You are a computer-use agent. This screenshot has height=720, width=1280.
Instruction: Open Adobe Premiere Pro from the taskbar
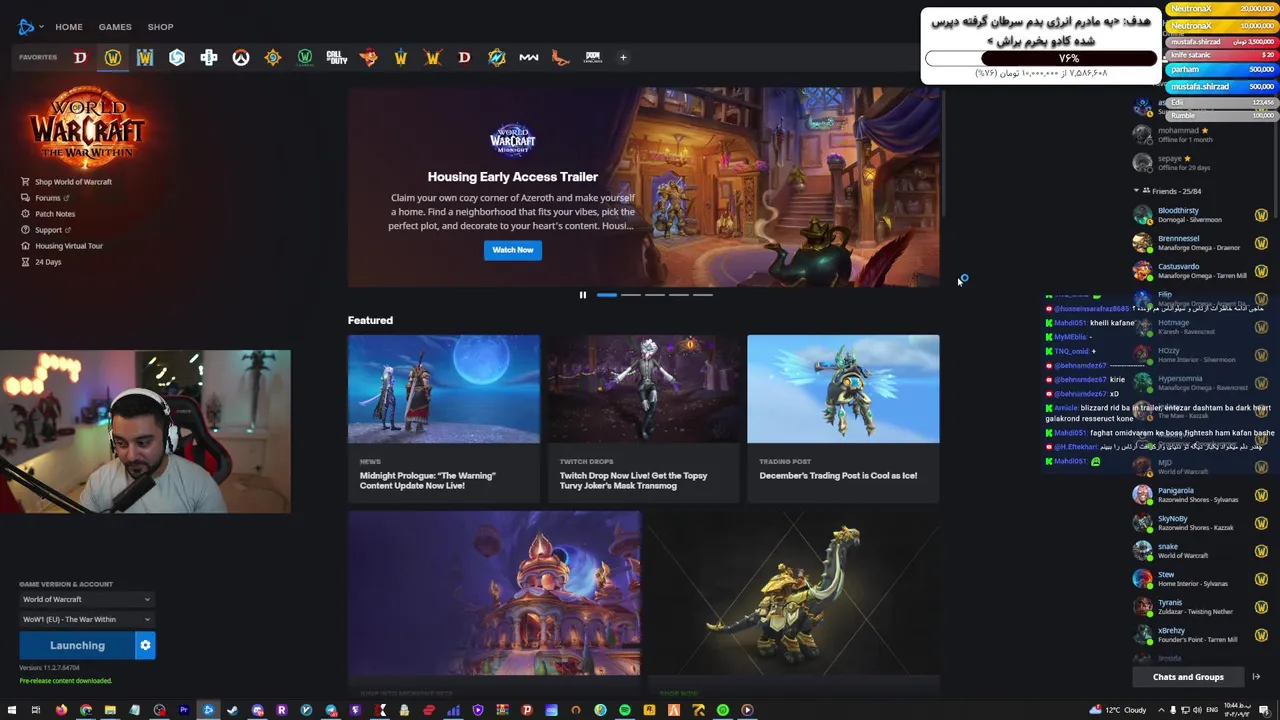point(184,710)
